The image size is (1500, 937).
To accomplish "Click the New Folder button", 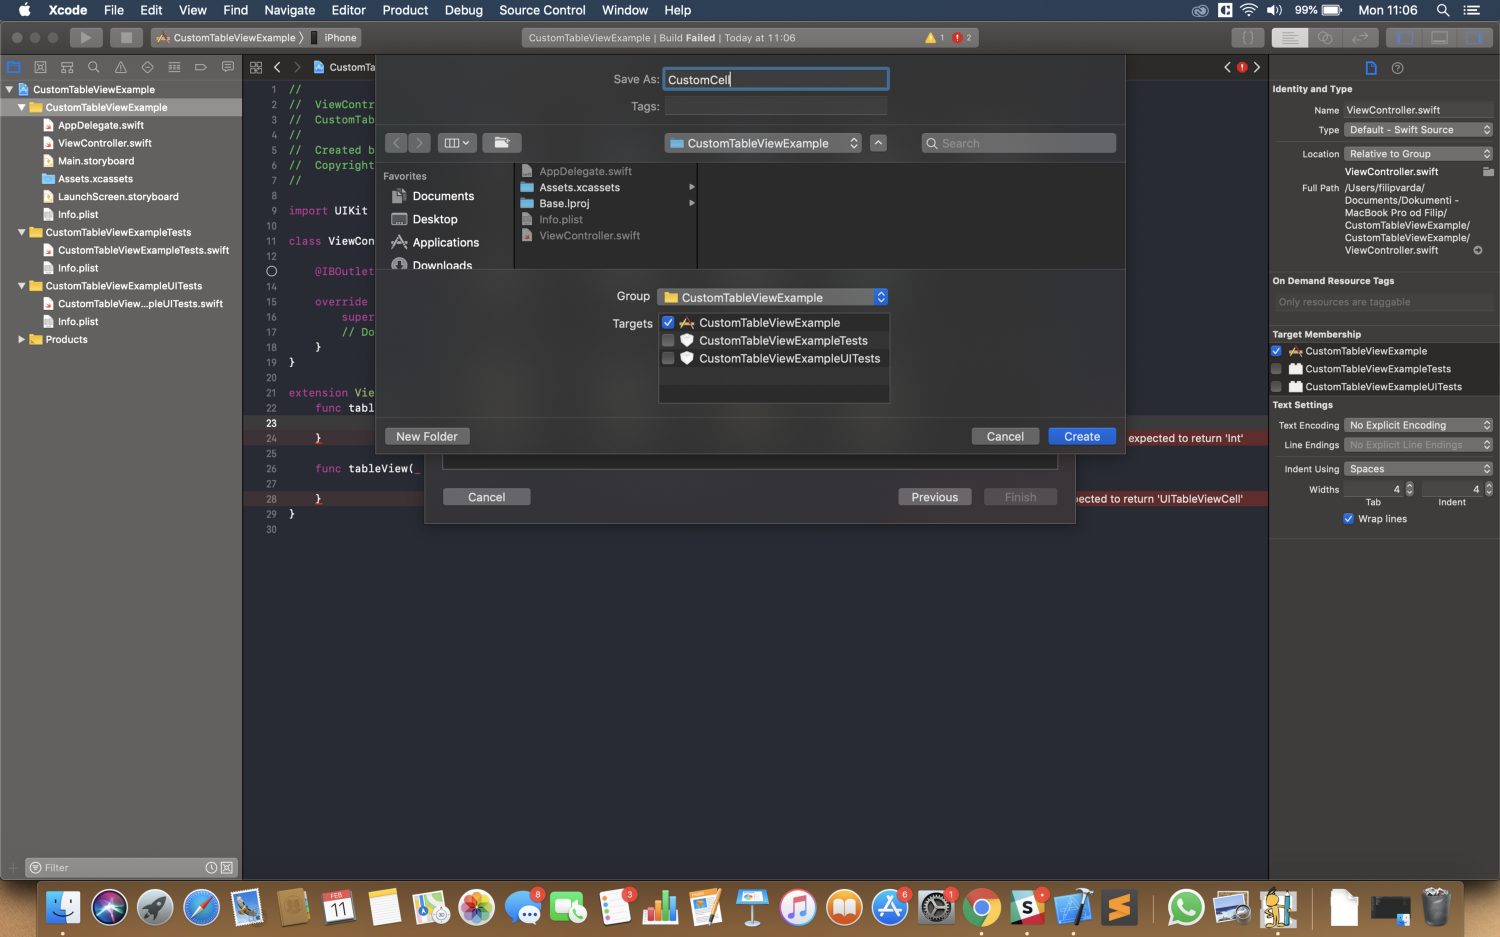I will point(427,437).
